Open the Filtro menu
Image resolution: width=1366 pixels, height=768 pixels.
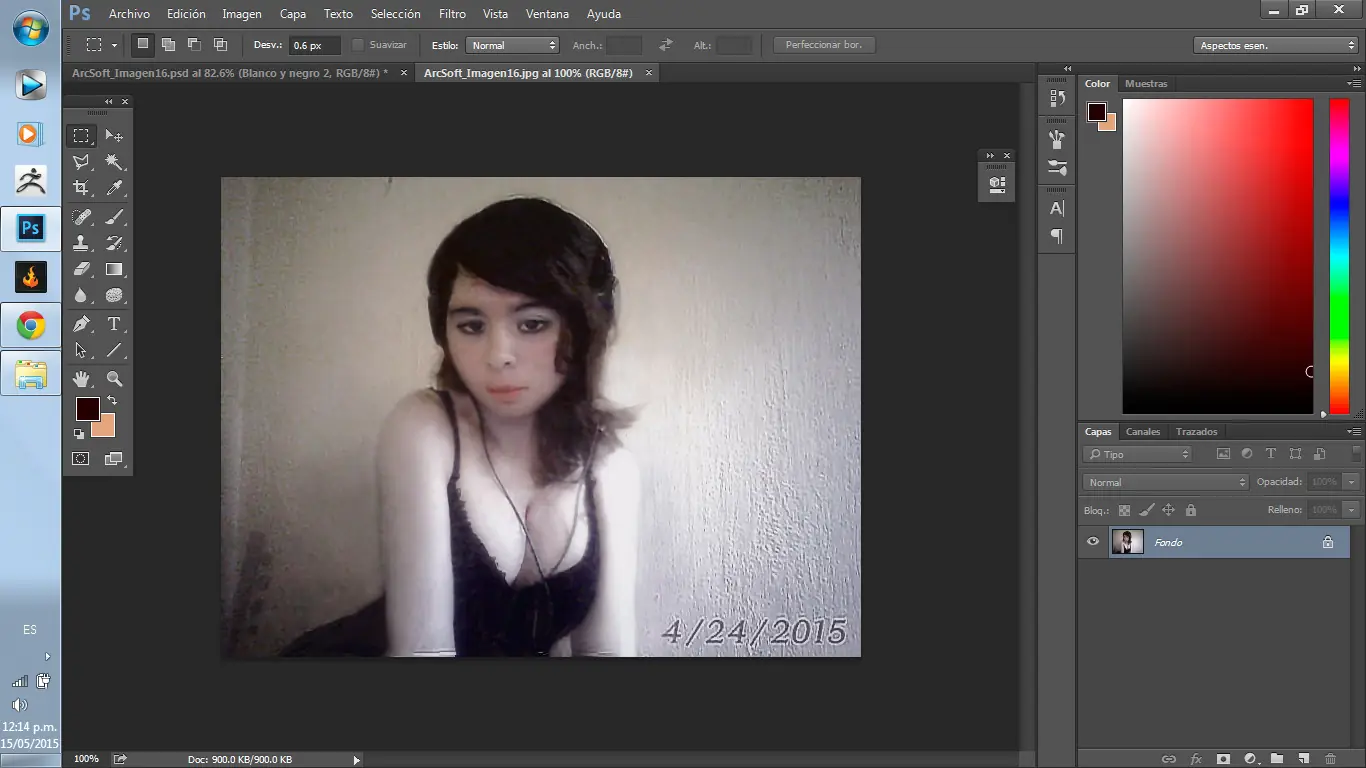(x=452, y=13)
